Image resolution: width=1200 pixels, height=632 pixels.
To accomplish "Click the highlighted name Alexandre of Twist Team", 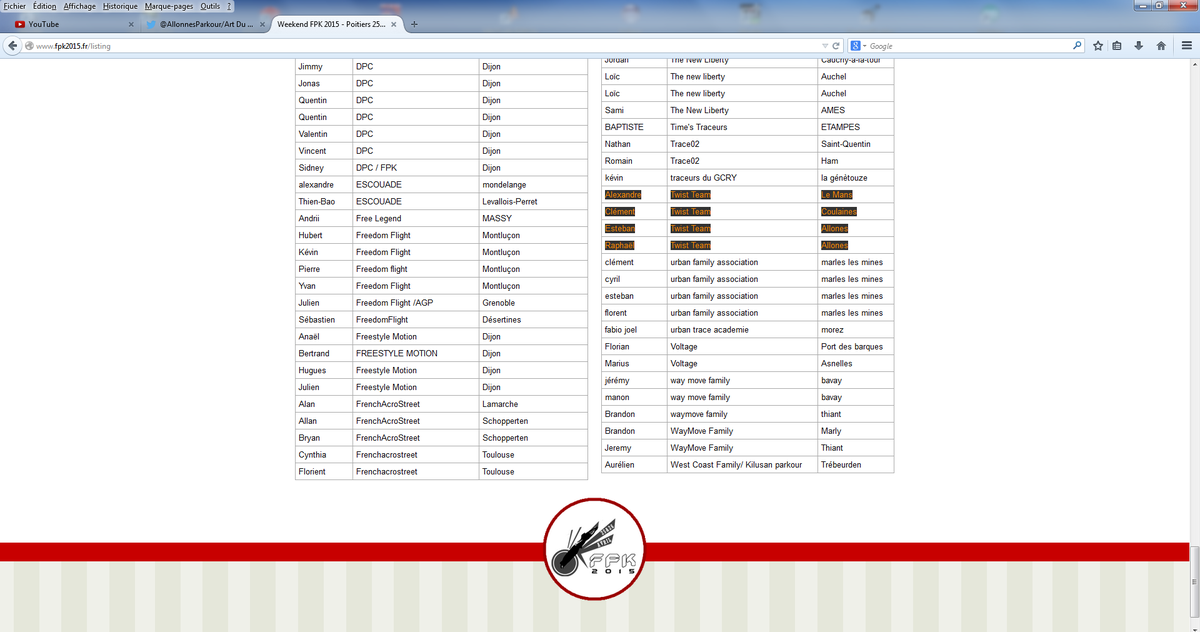I will pyautogui.click(x=623, y=195).
